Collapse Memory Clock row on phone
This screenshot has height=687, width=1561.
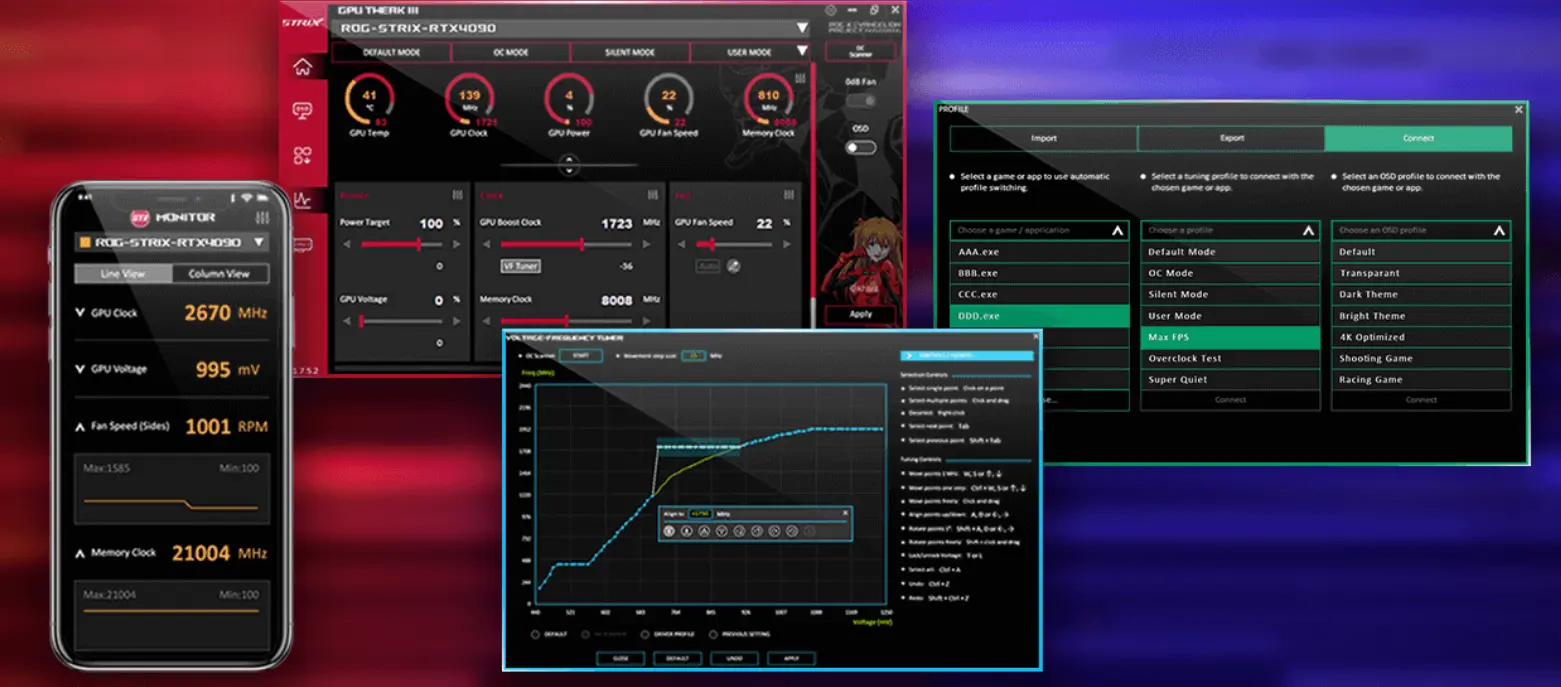coord(80,552)
